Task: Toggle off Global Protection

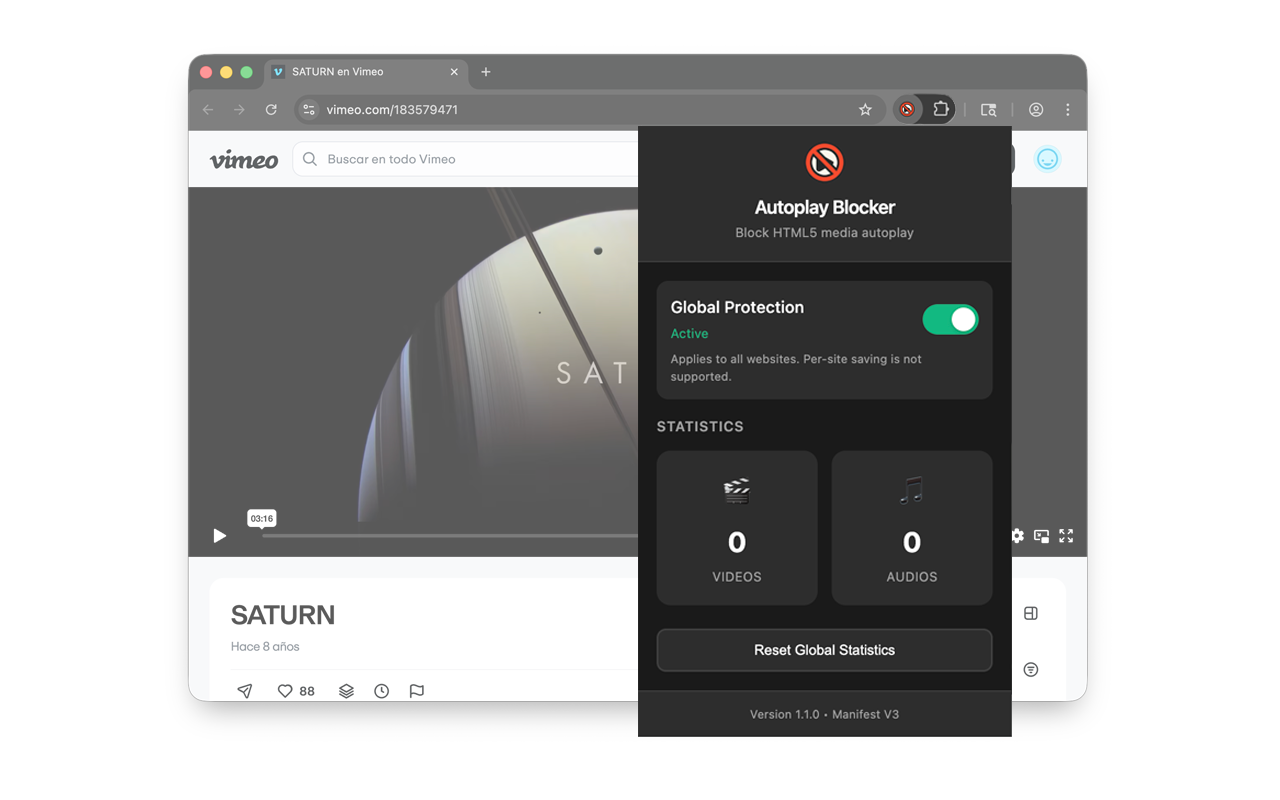Action: tap(950, 319)
